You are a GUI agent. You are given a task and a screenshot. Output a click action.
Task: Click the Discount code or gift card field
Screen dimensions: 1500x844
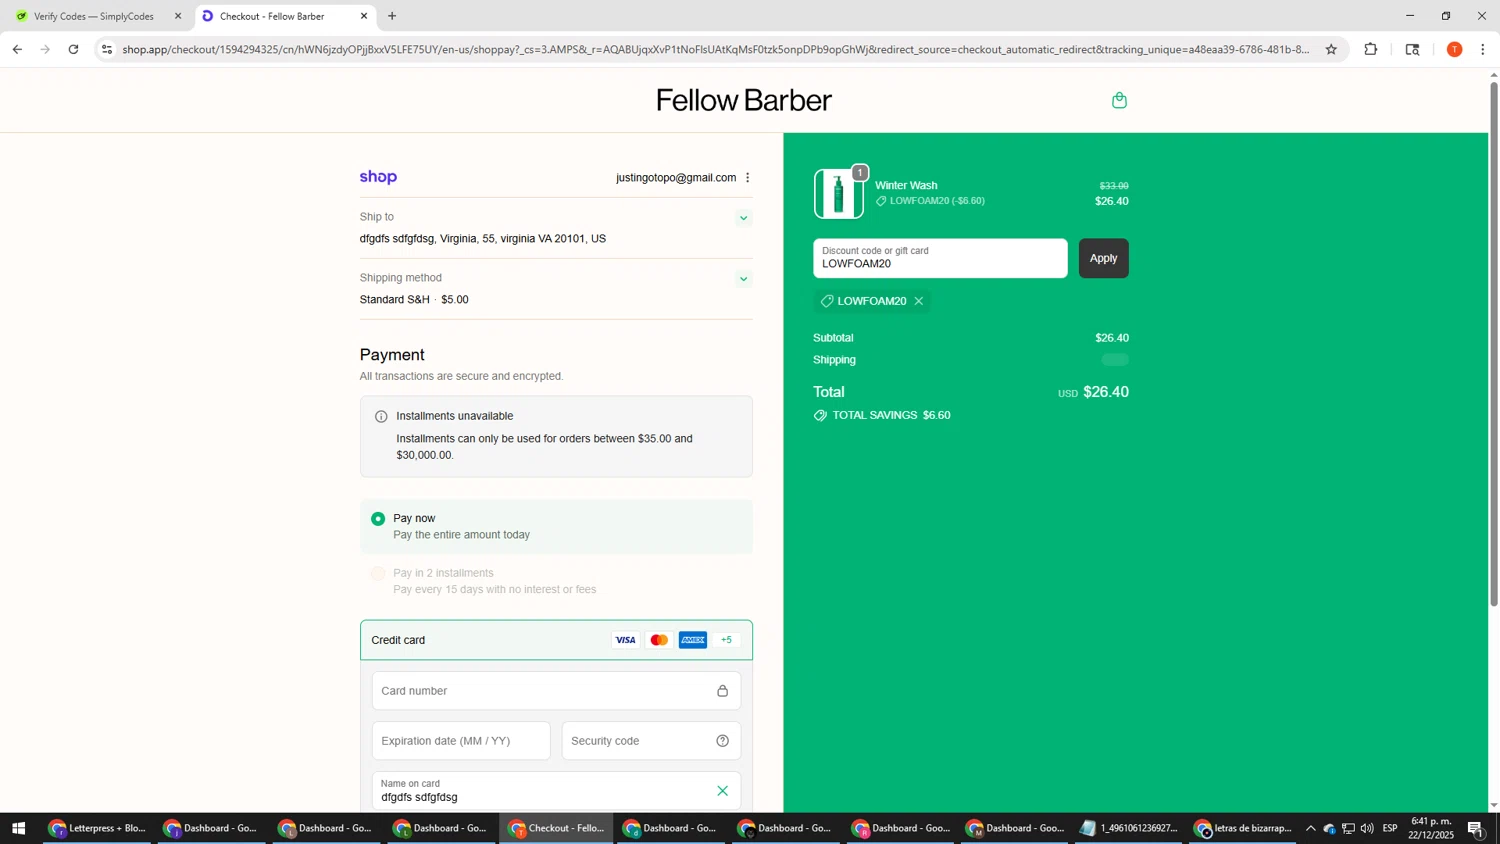pyautogui.click(x=940, y=258)
